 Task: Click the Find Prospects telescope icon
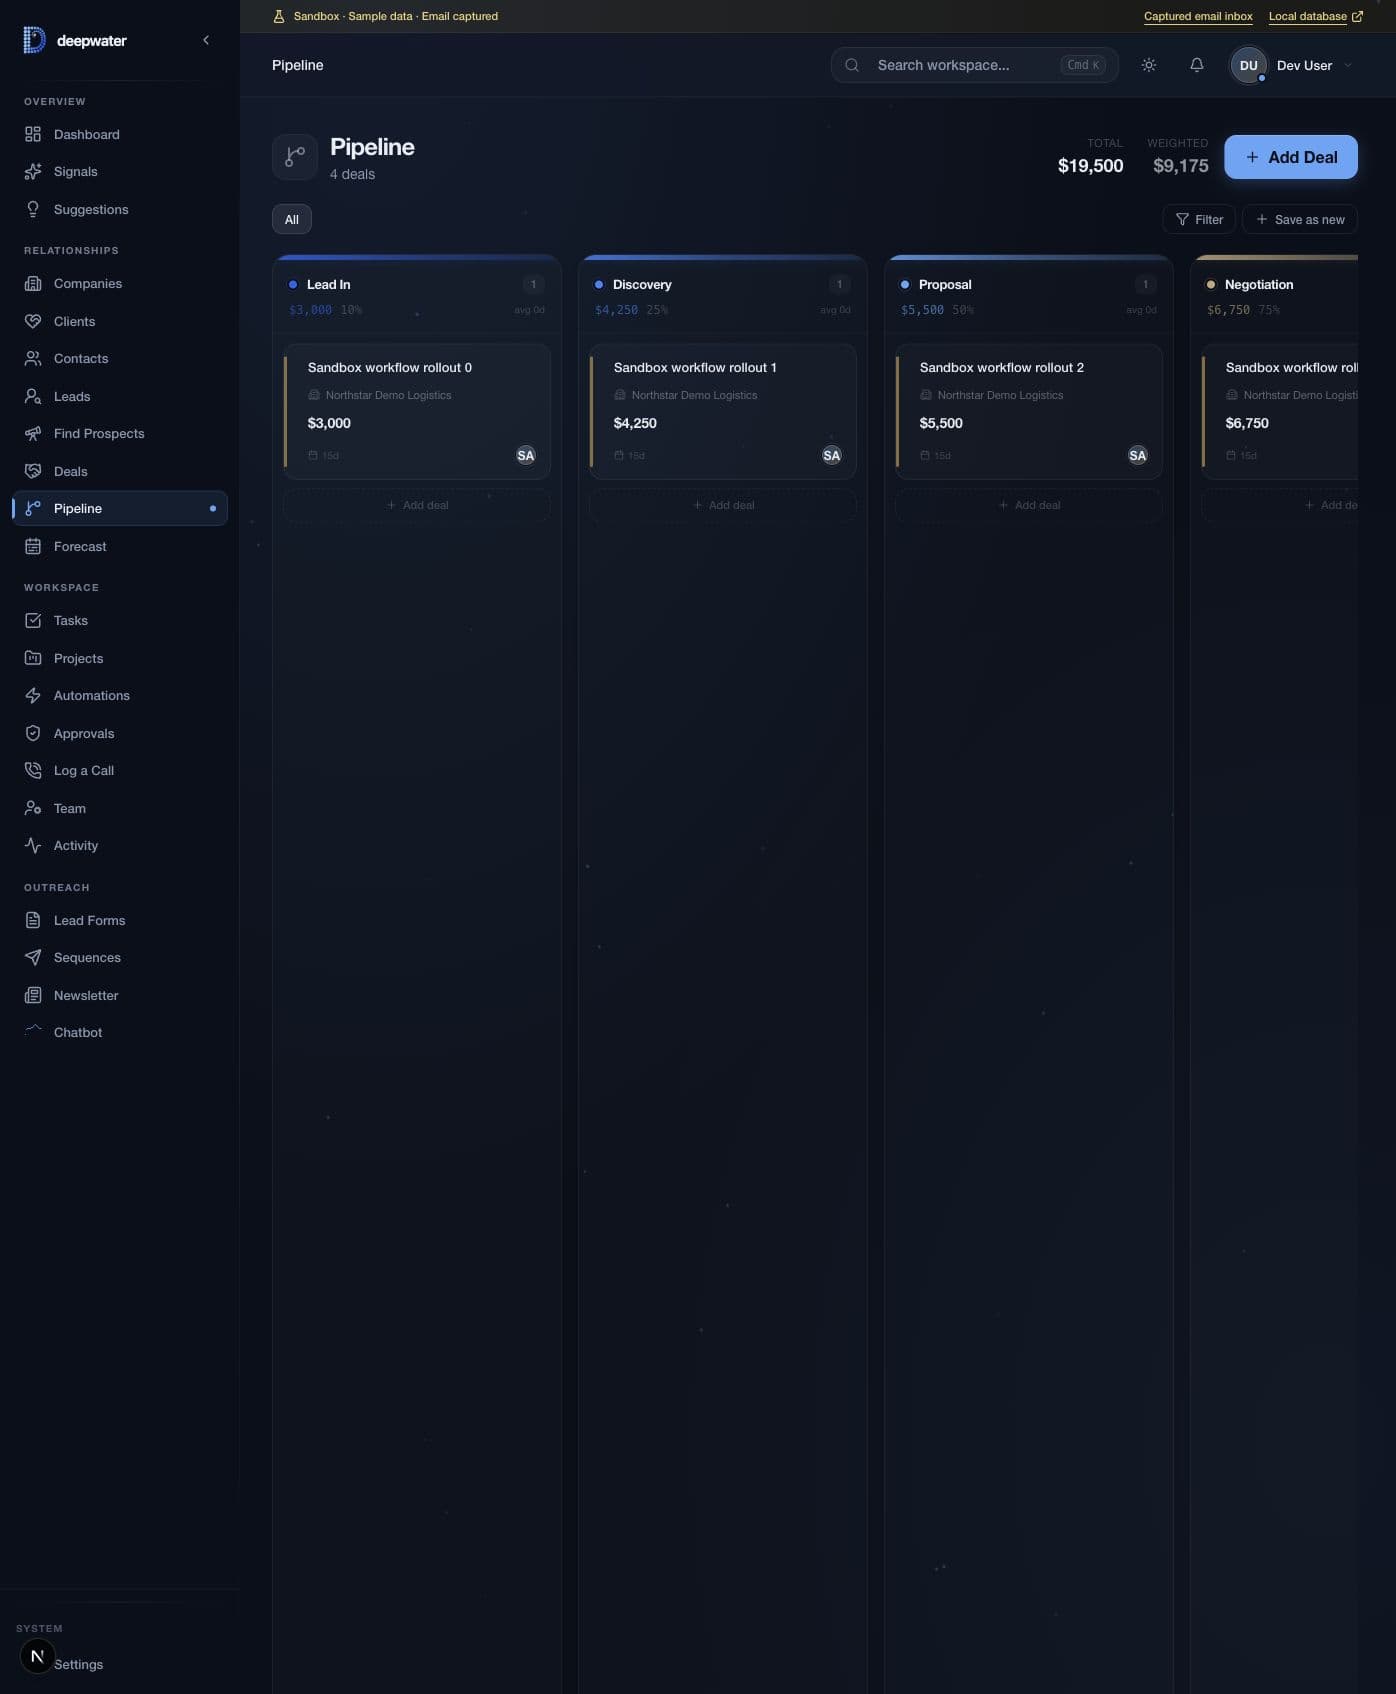33,433
